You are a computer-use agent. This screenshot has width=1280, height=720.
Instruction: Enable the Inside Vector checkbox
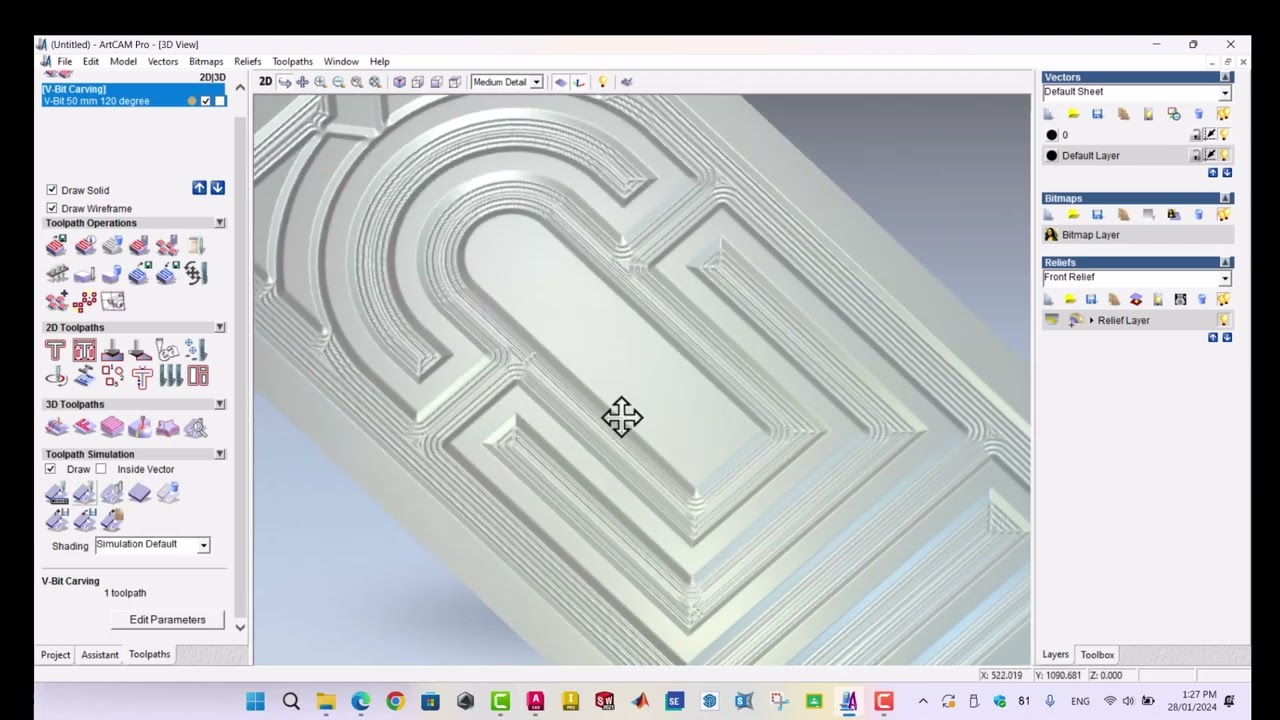101,469
